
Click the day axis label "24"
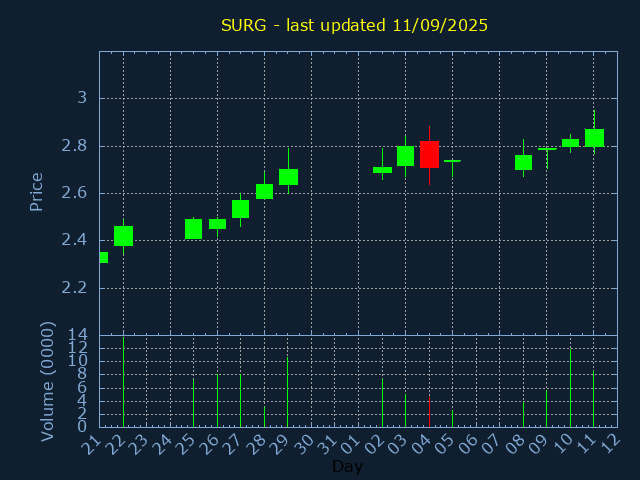[161, 443]
